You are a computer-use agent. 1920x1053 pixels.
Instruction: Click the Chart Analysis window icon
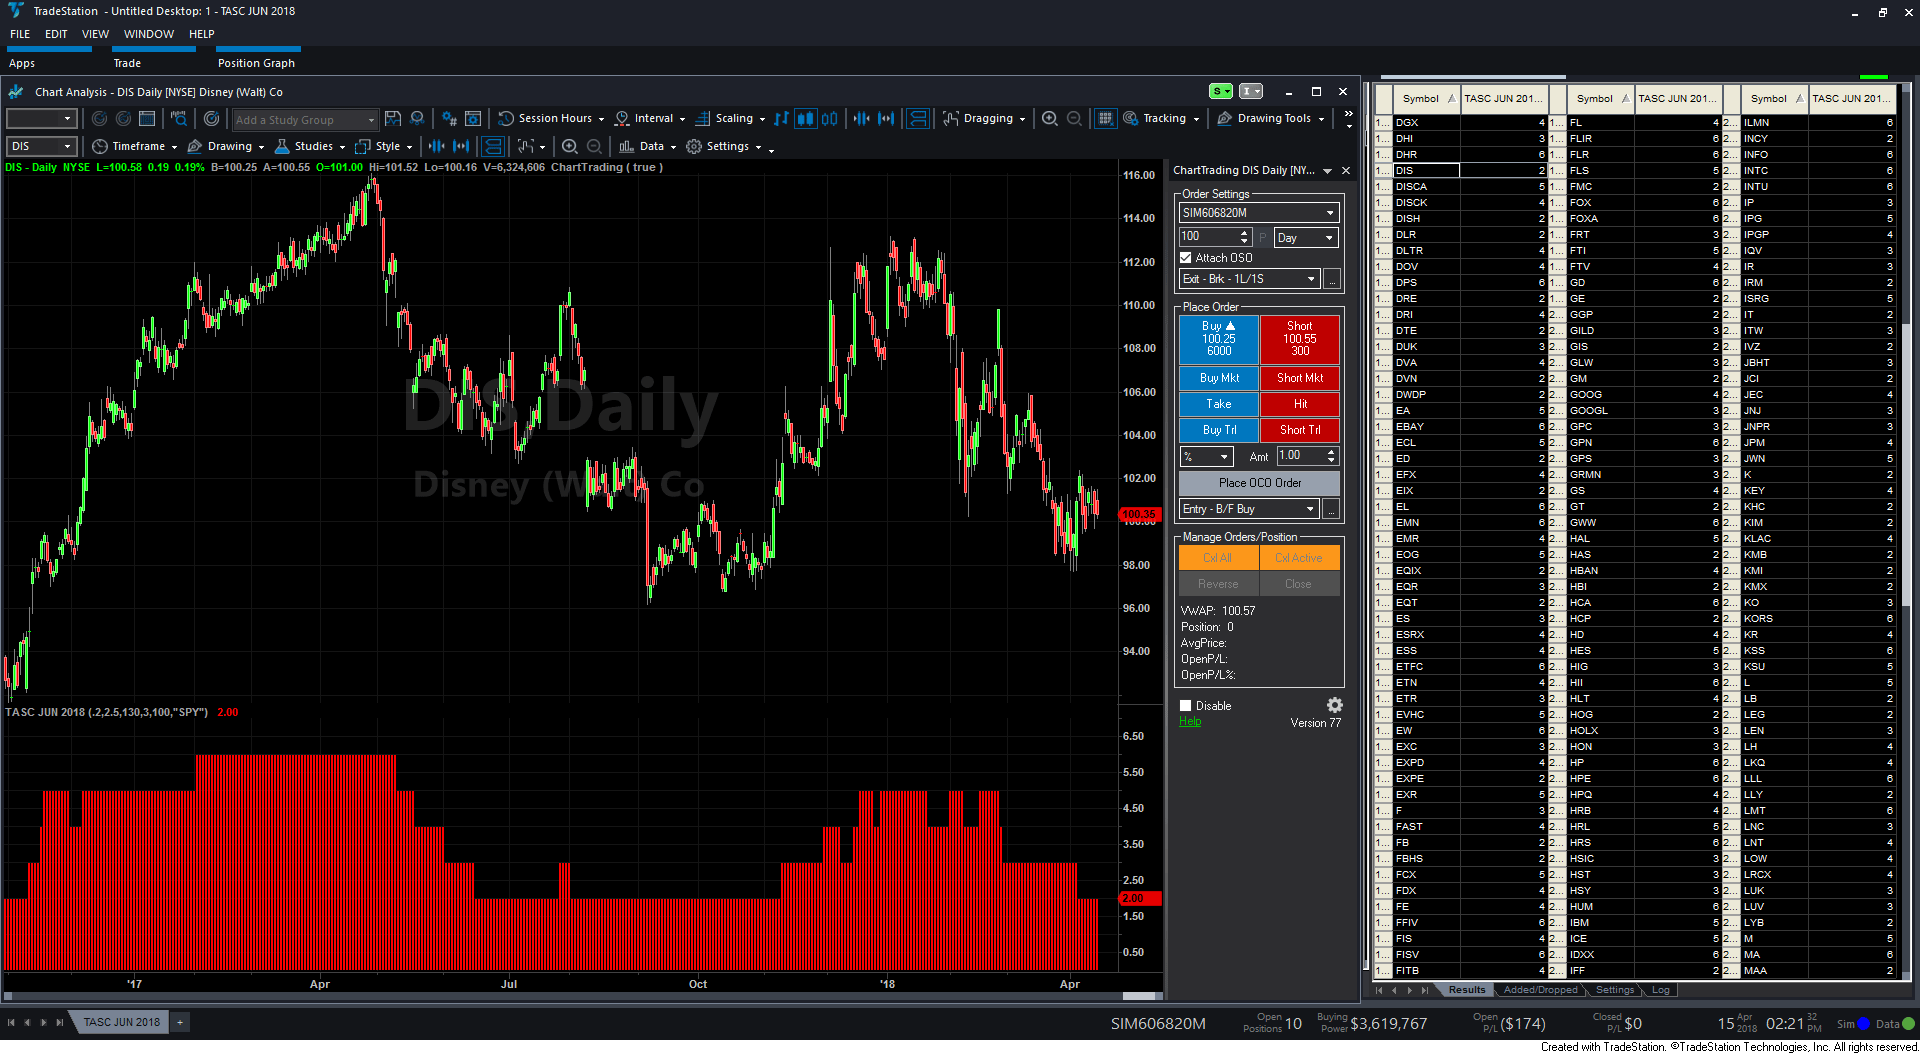[x=16, y=92]
